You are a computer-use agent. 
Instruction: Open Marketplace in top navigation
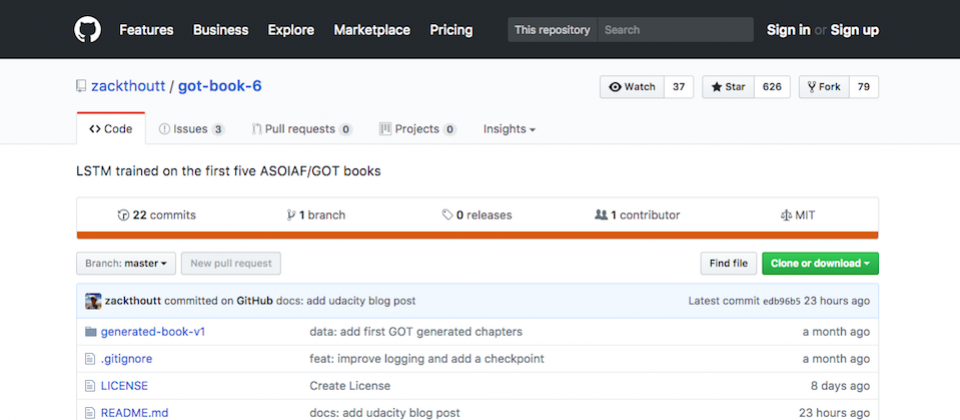[x=372, y=29]
